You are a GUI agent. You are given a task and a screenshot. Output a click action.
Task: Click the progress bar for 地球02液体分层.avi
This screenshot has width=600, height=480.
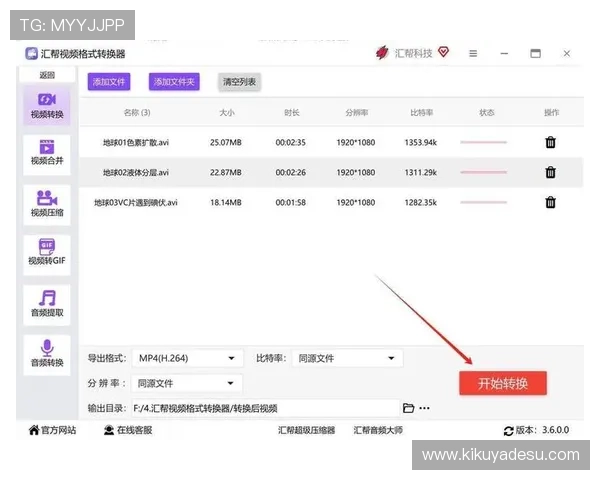[x=484, y=172]
